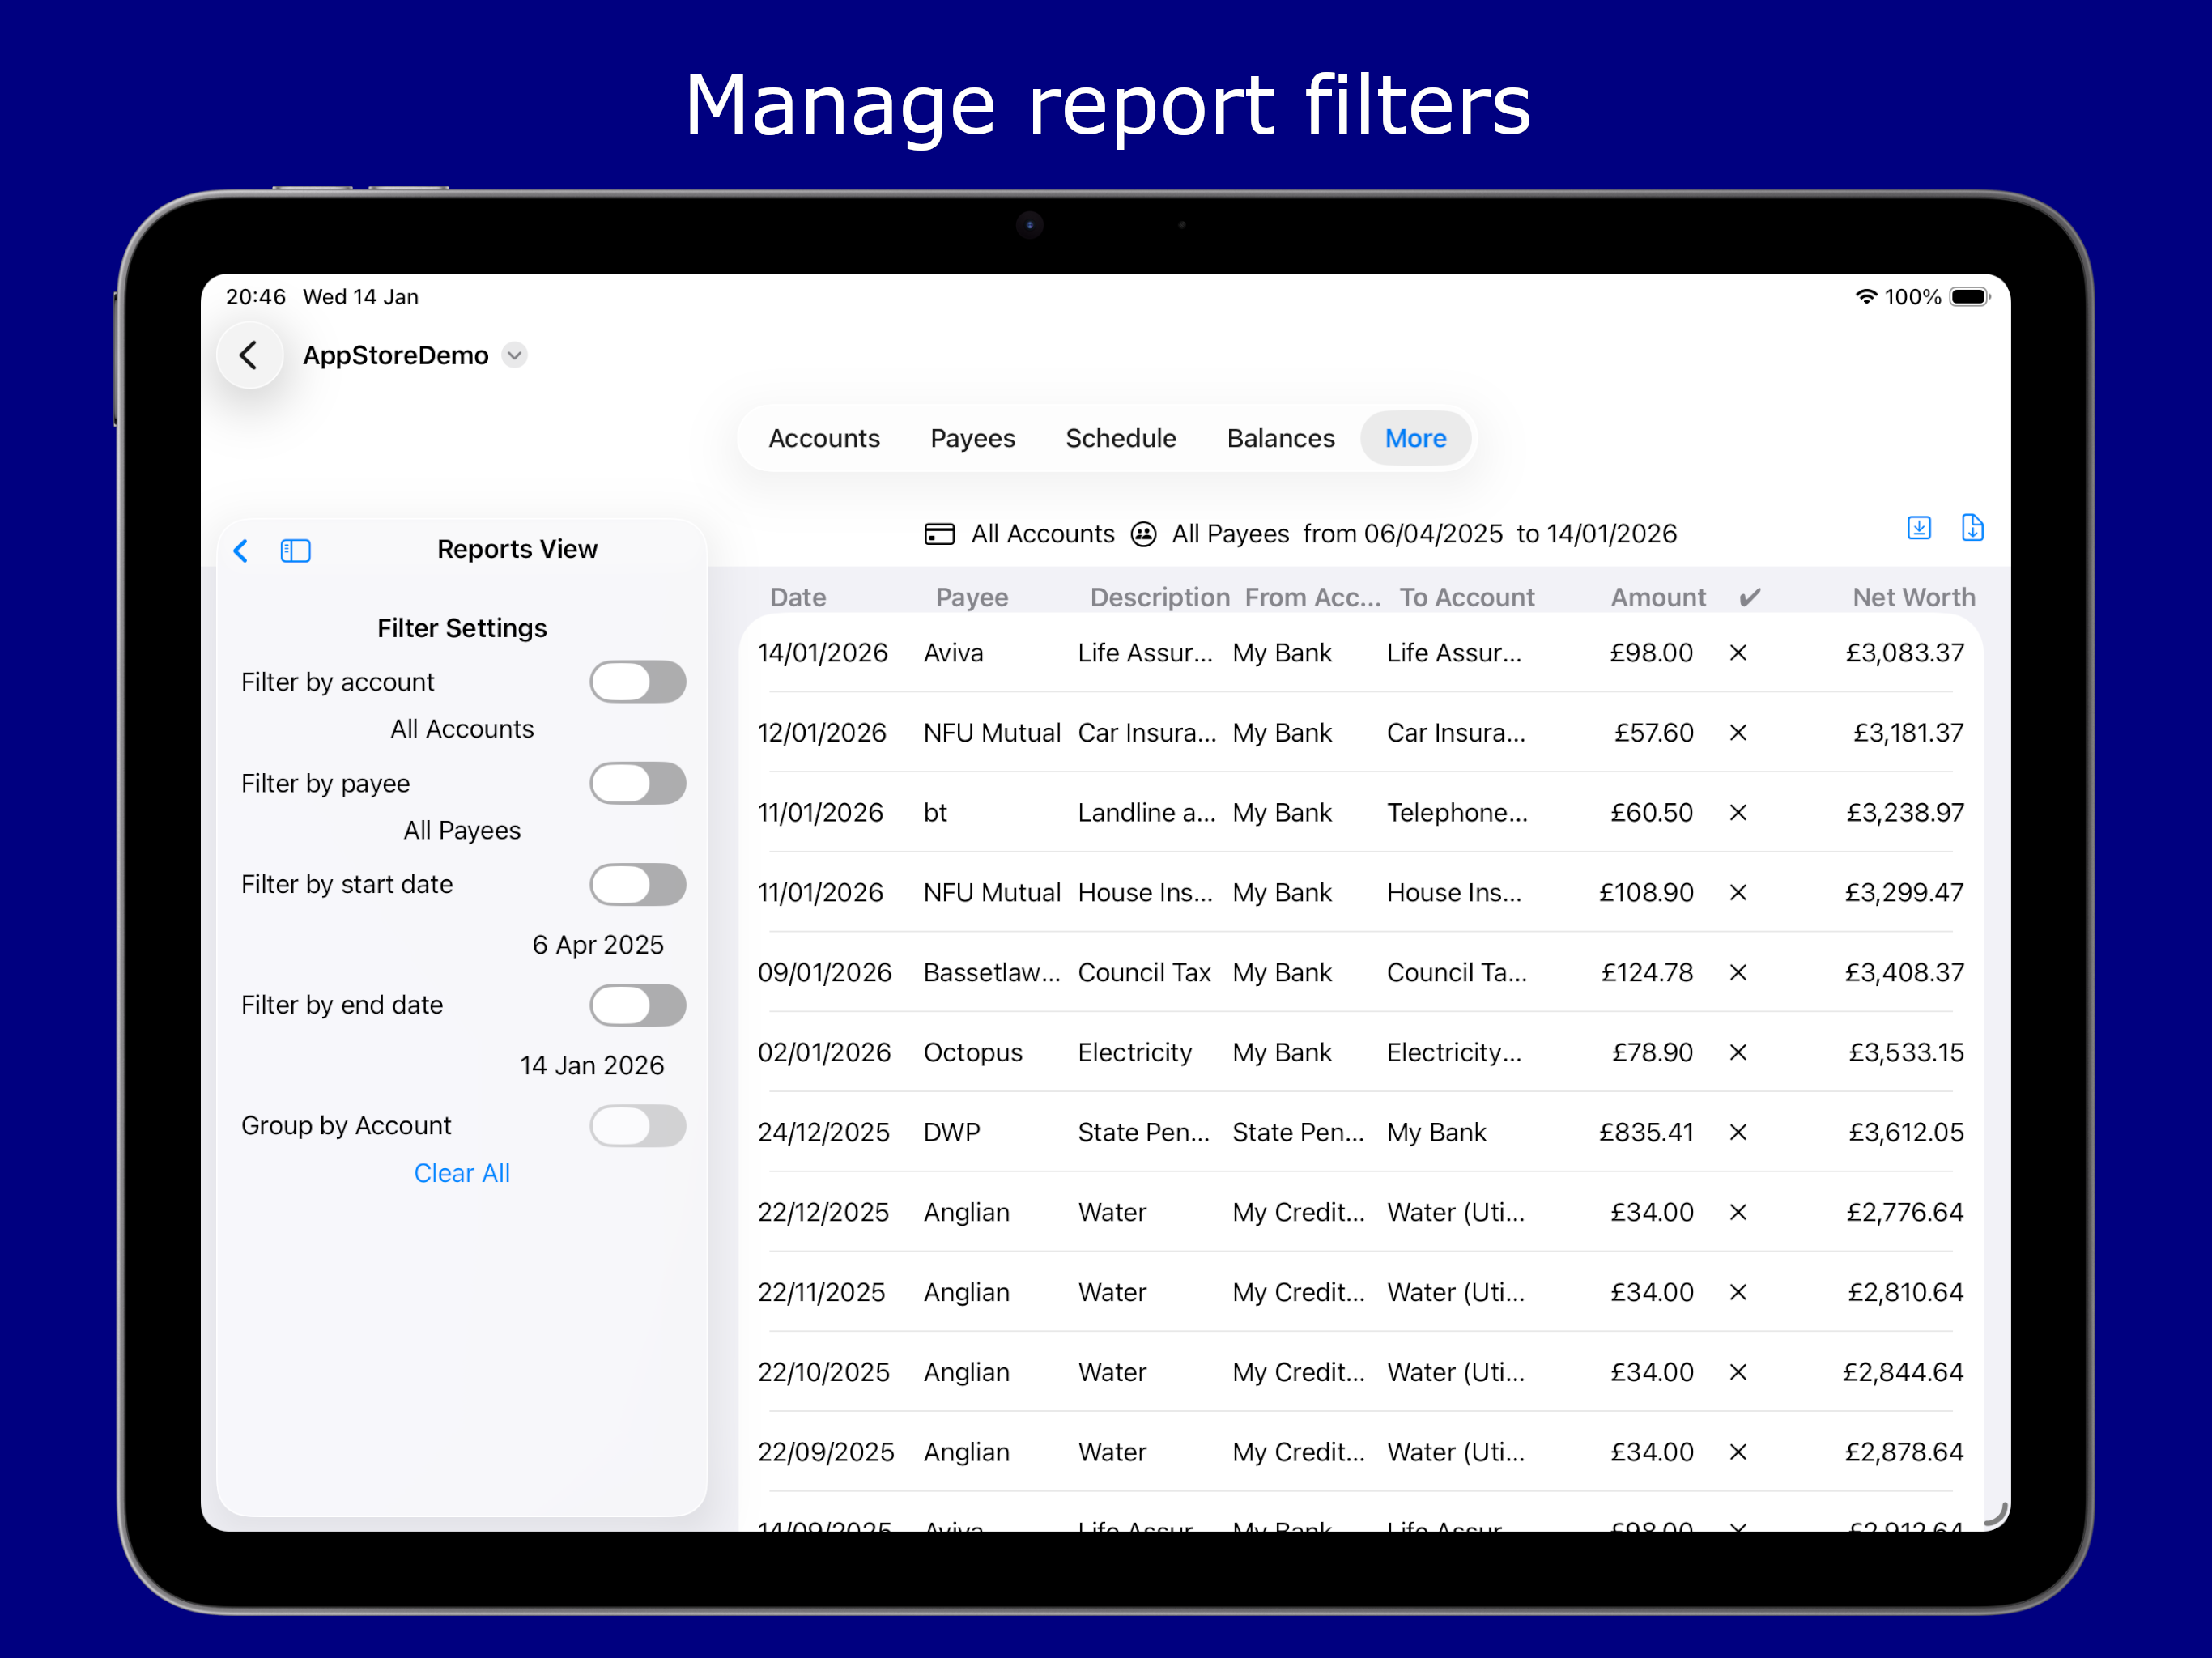Image resolution: width=2212 pixels, height=1658 pixels.
Task: Click the date 12/01/2026
Action: click(x=822, y=733)
